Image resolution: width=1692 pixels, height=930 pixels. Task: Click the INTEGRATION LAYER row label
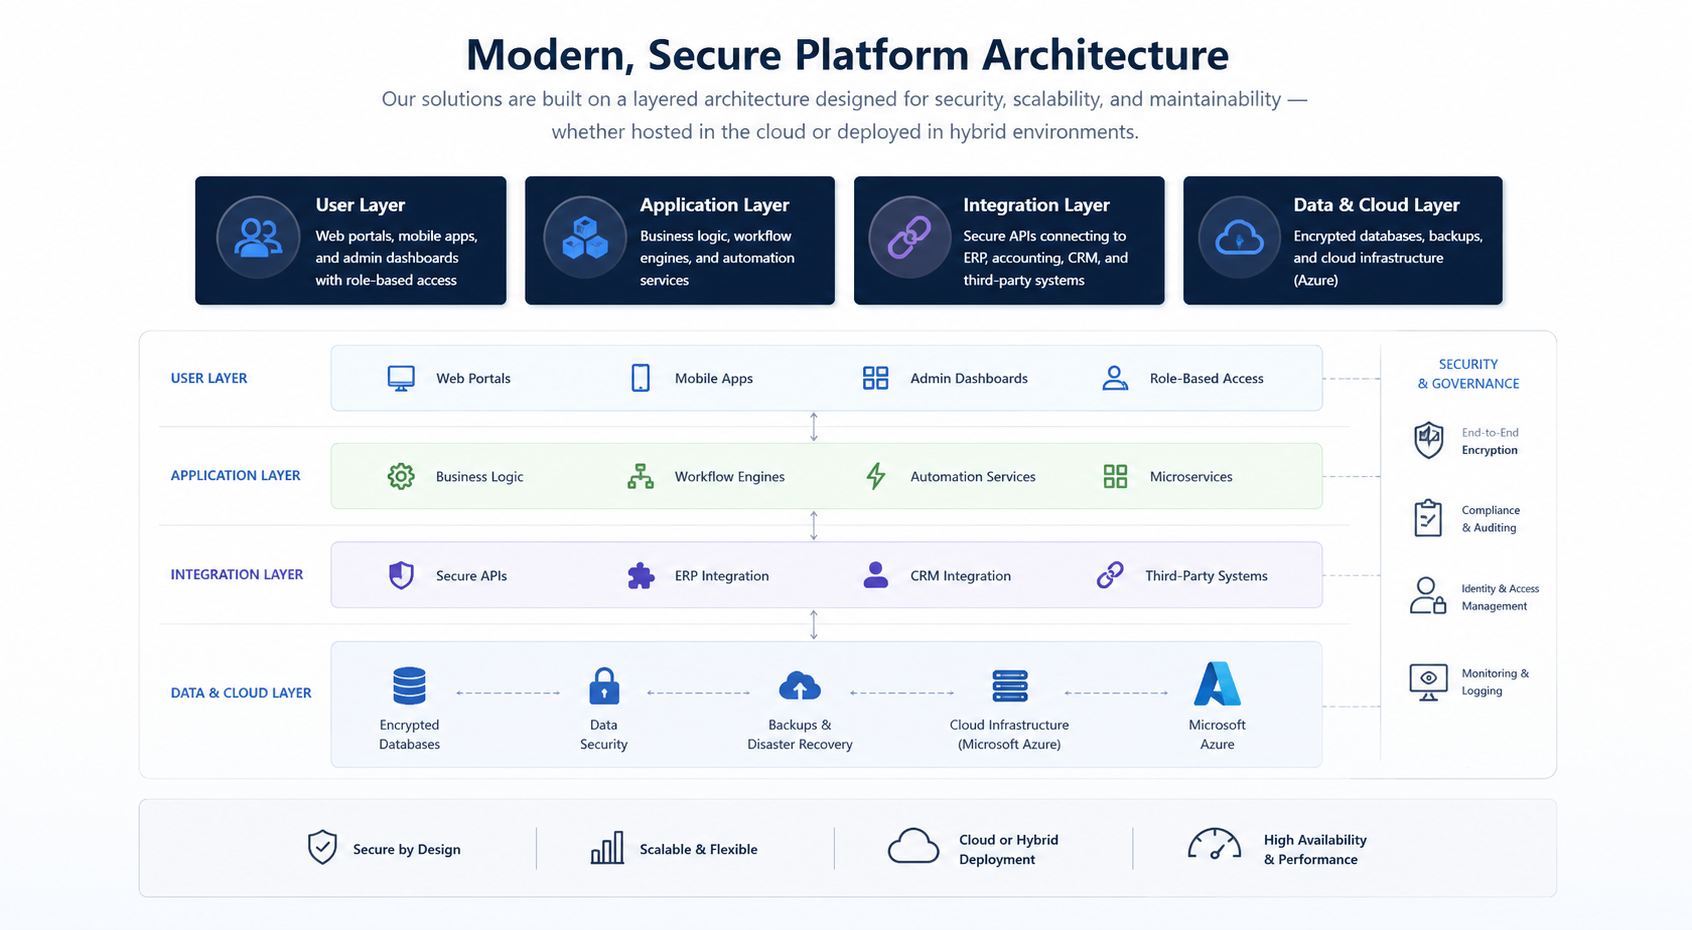pyautogui.click(x=236, y=575)
